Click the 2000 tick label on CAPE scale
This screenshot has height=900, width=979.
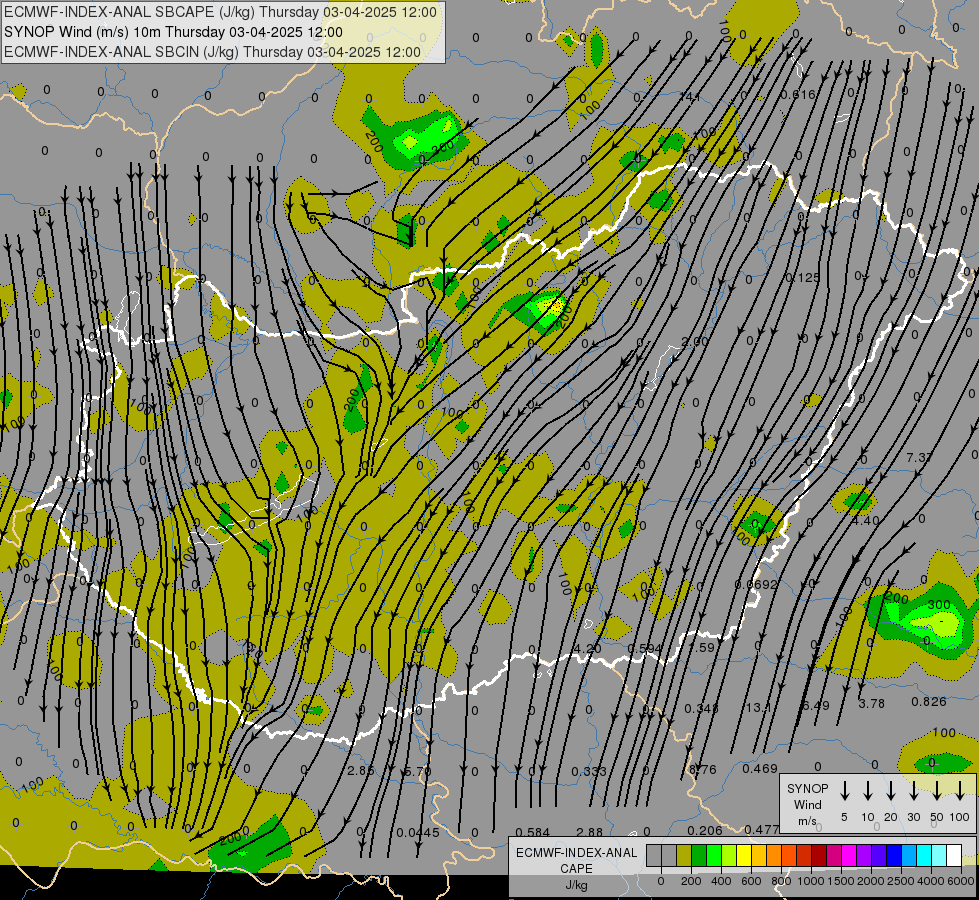pyautogui.click(x=870, y=881)
